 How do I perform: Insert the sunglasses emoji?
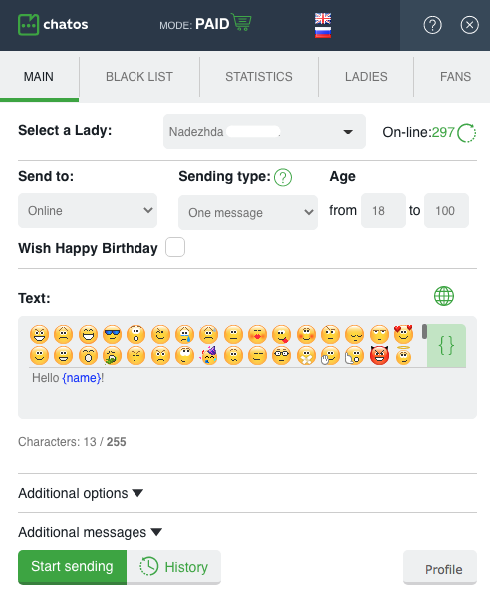tap(112, 334)
